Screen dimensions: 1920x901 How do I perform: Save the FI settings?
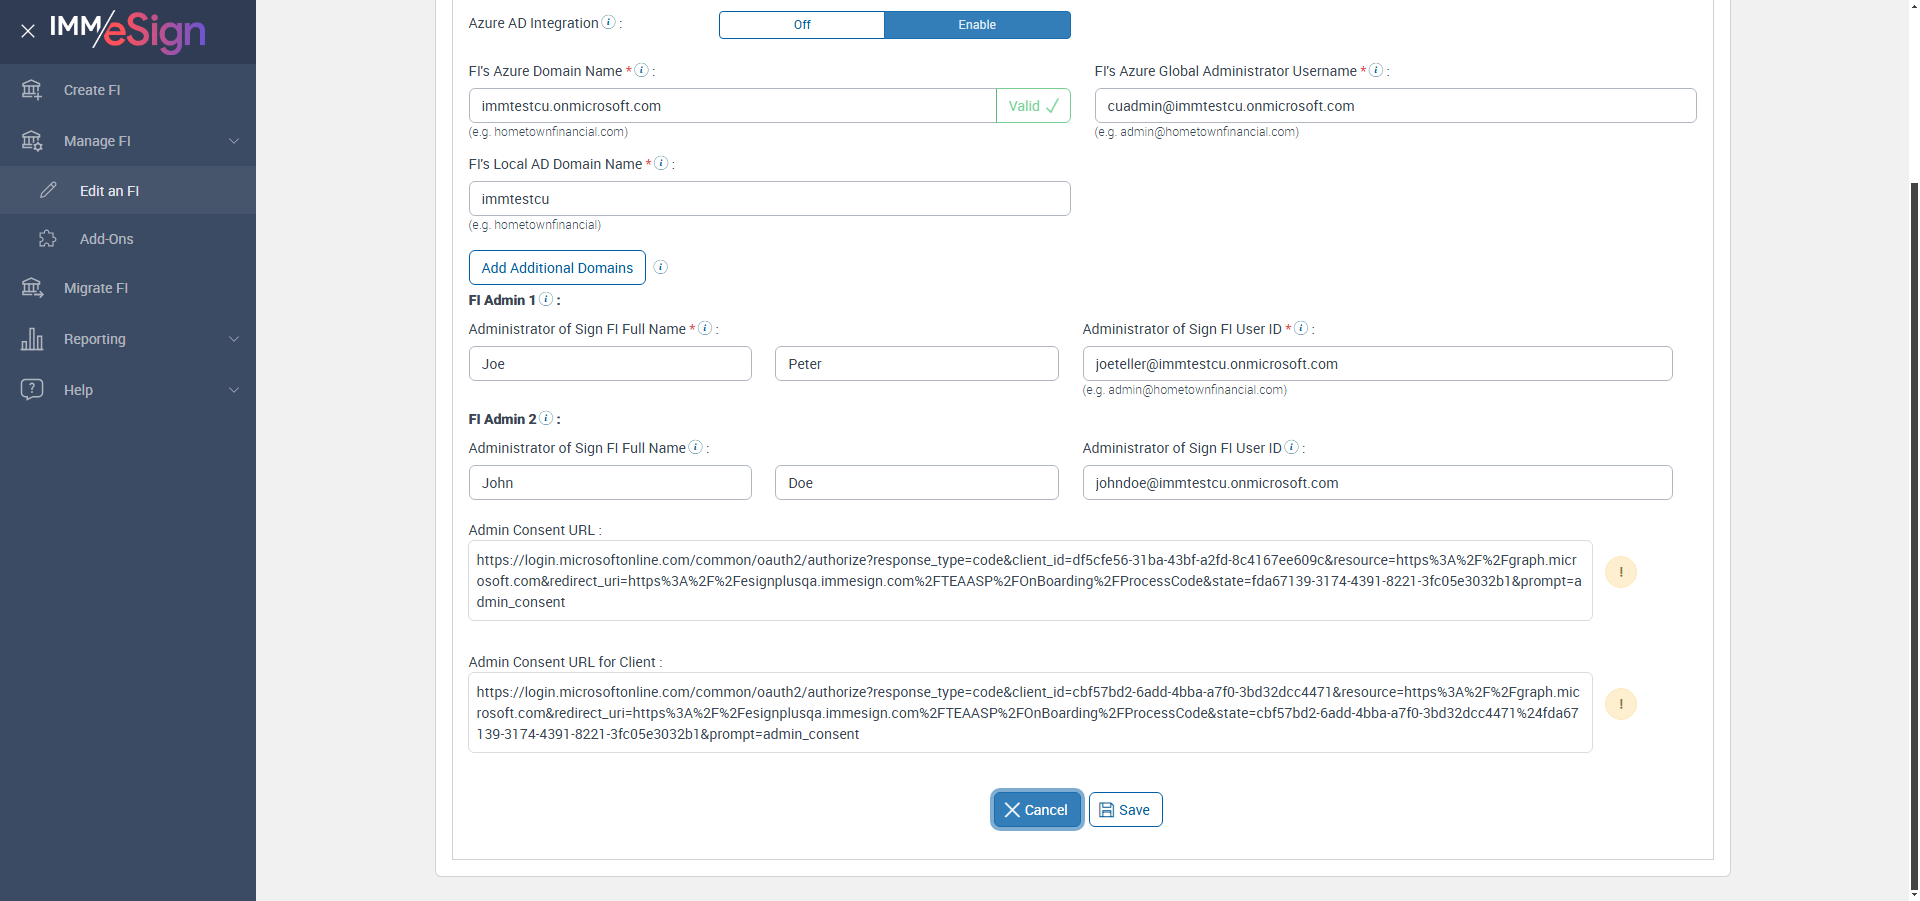(1125, 810)
